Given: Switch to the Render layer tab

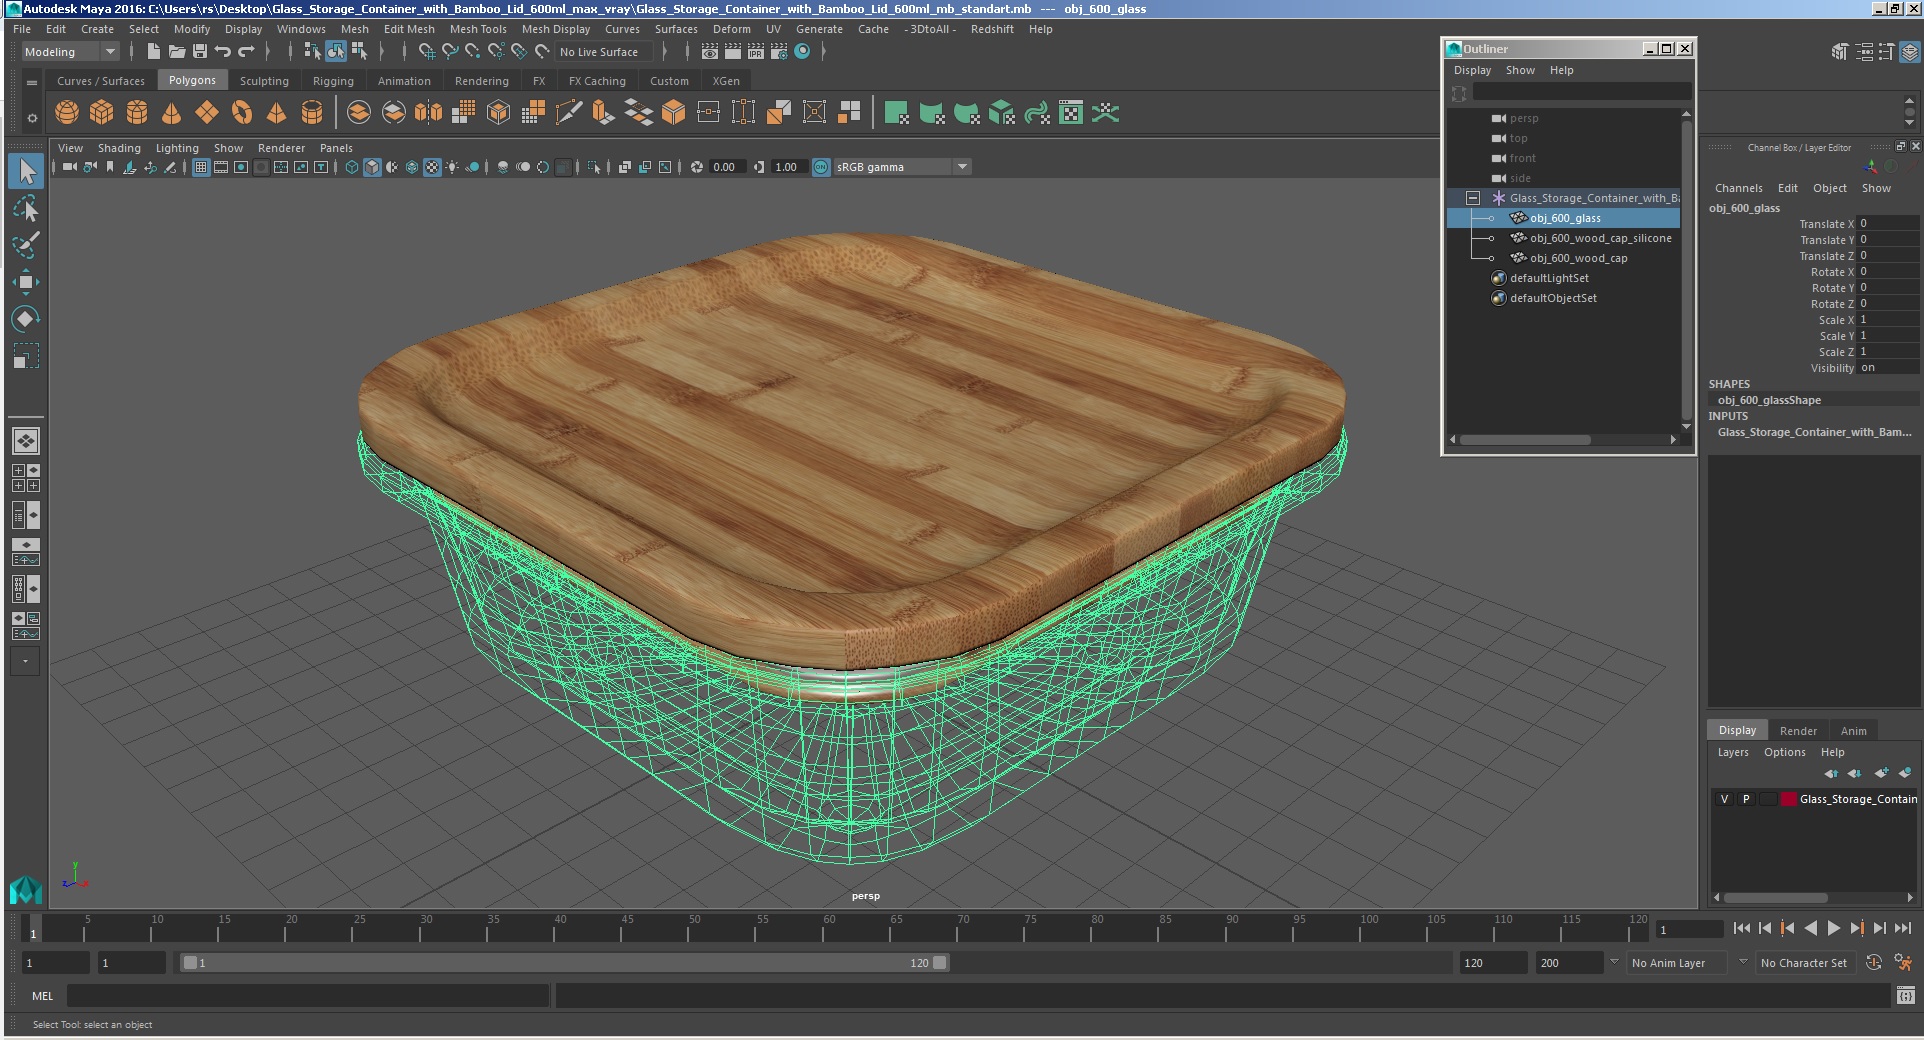Looking at the screenshot, I should [1798, 731].
